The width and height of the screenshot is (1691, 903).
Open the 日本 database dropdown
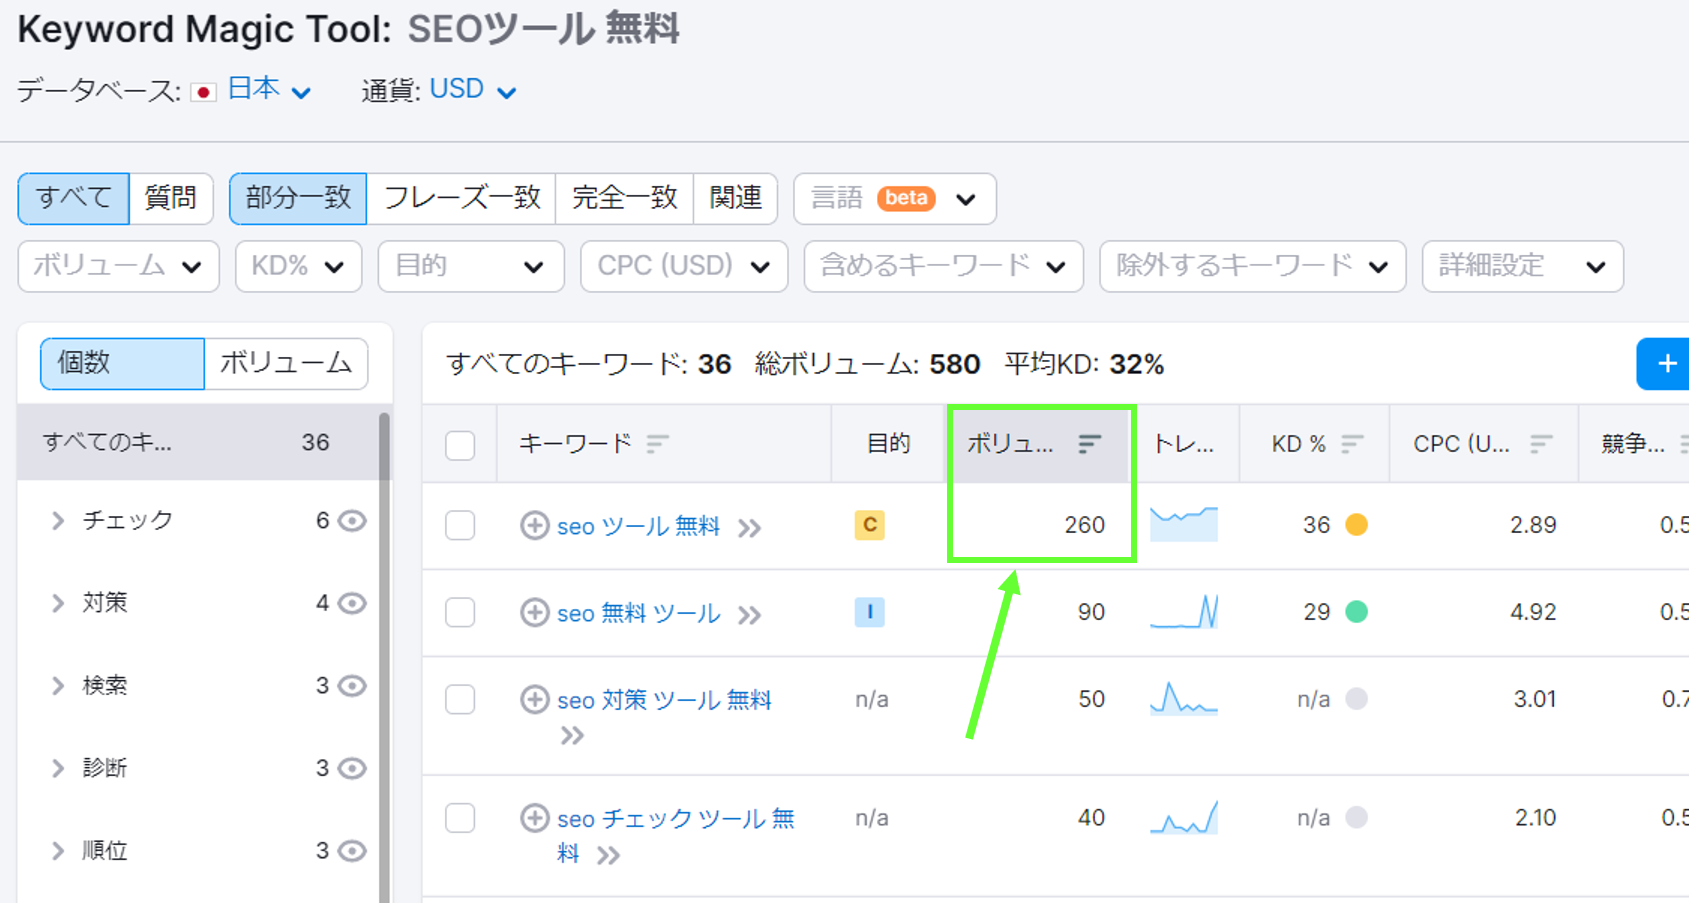coord(269,90)
